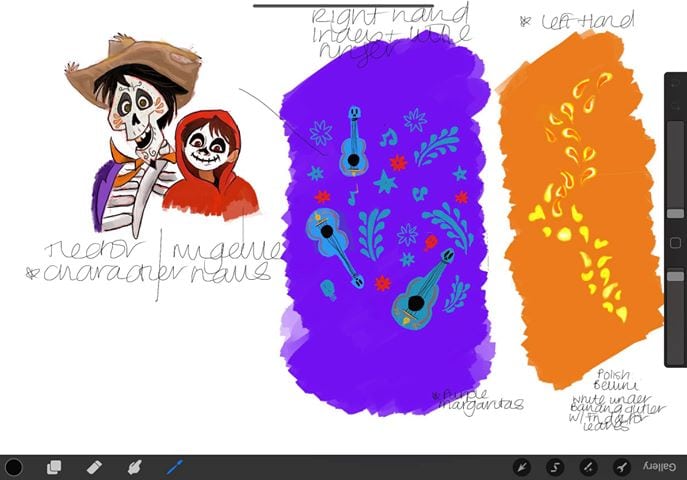The width and height of the screenshot is (687, 480).
Task: Select the Eraser tool
Action: pos(95,467)
